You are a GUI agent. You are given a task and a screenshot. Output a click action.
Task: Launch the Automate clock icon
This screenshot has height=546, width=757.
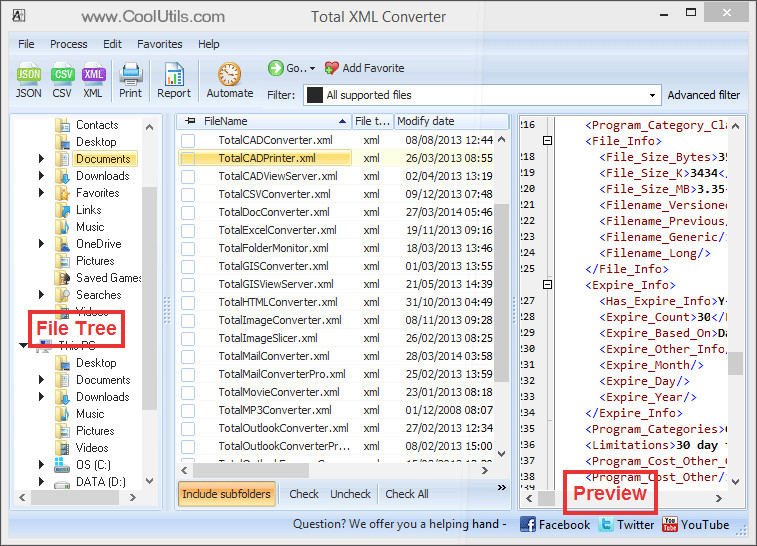point(229,75)
